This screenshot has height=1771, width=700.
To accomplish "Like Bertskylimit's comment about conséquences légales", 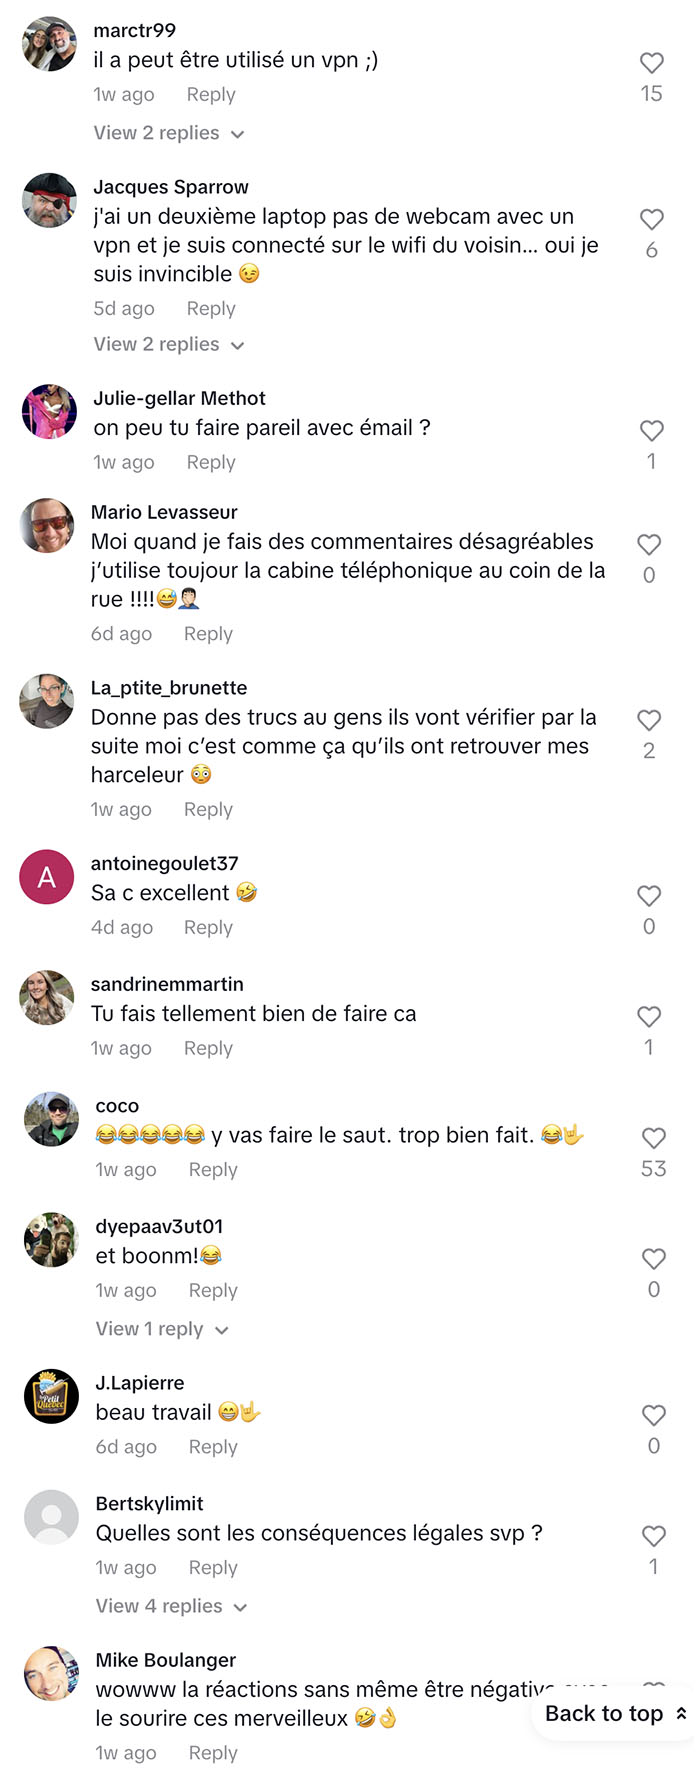I will click(654, 1536).
